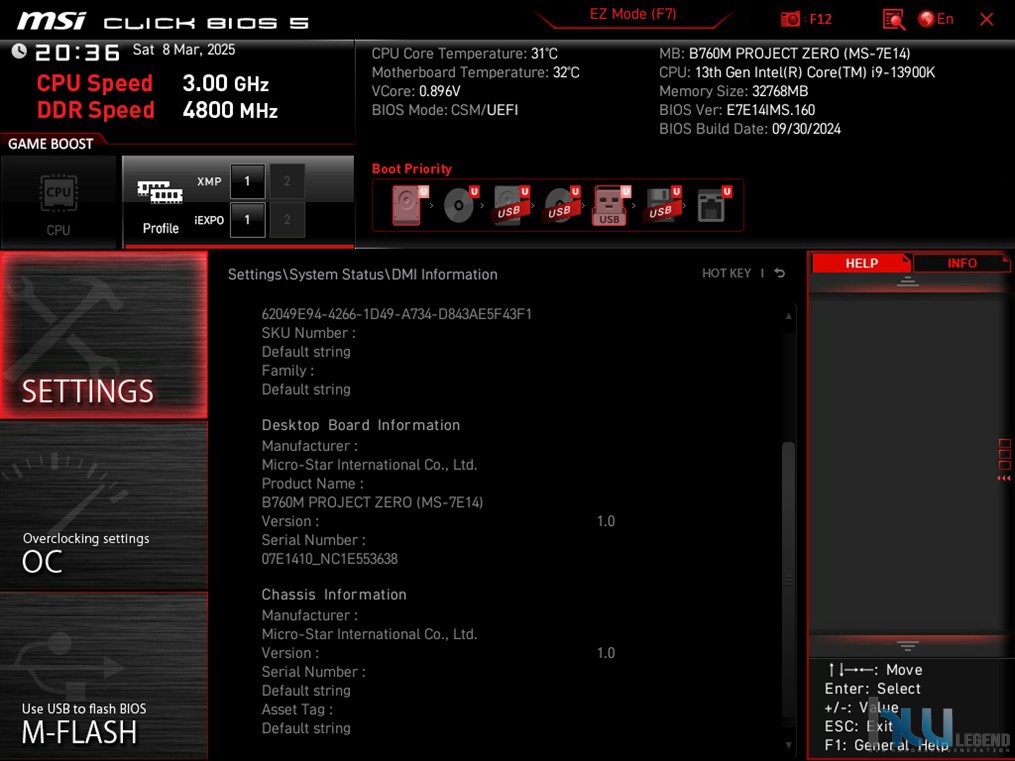Click the scroll down arrow of DMI list

pos(788,745)
